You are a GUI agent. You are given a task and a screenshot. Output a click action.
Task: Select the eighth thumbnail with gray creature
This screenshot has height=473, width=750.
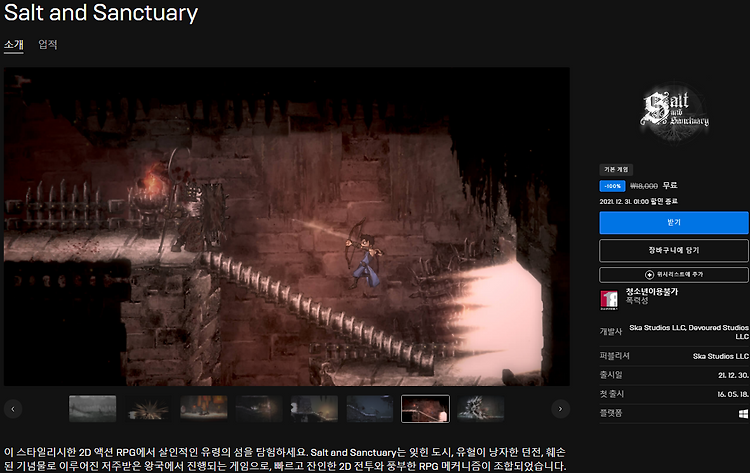click(481, 408)
